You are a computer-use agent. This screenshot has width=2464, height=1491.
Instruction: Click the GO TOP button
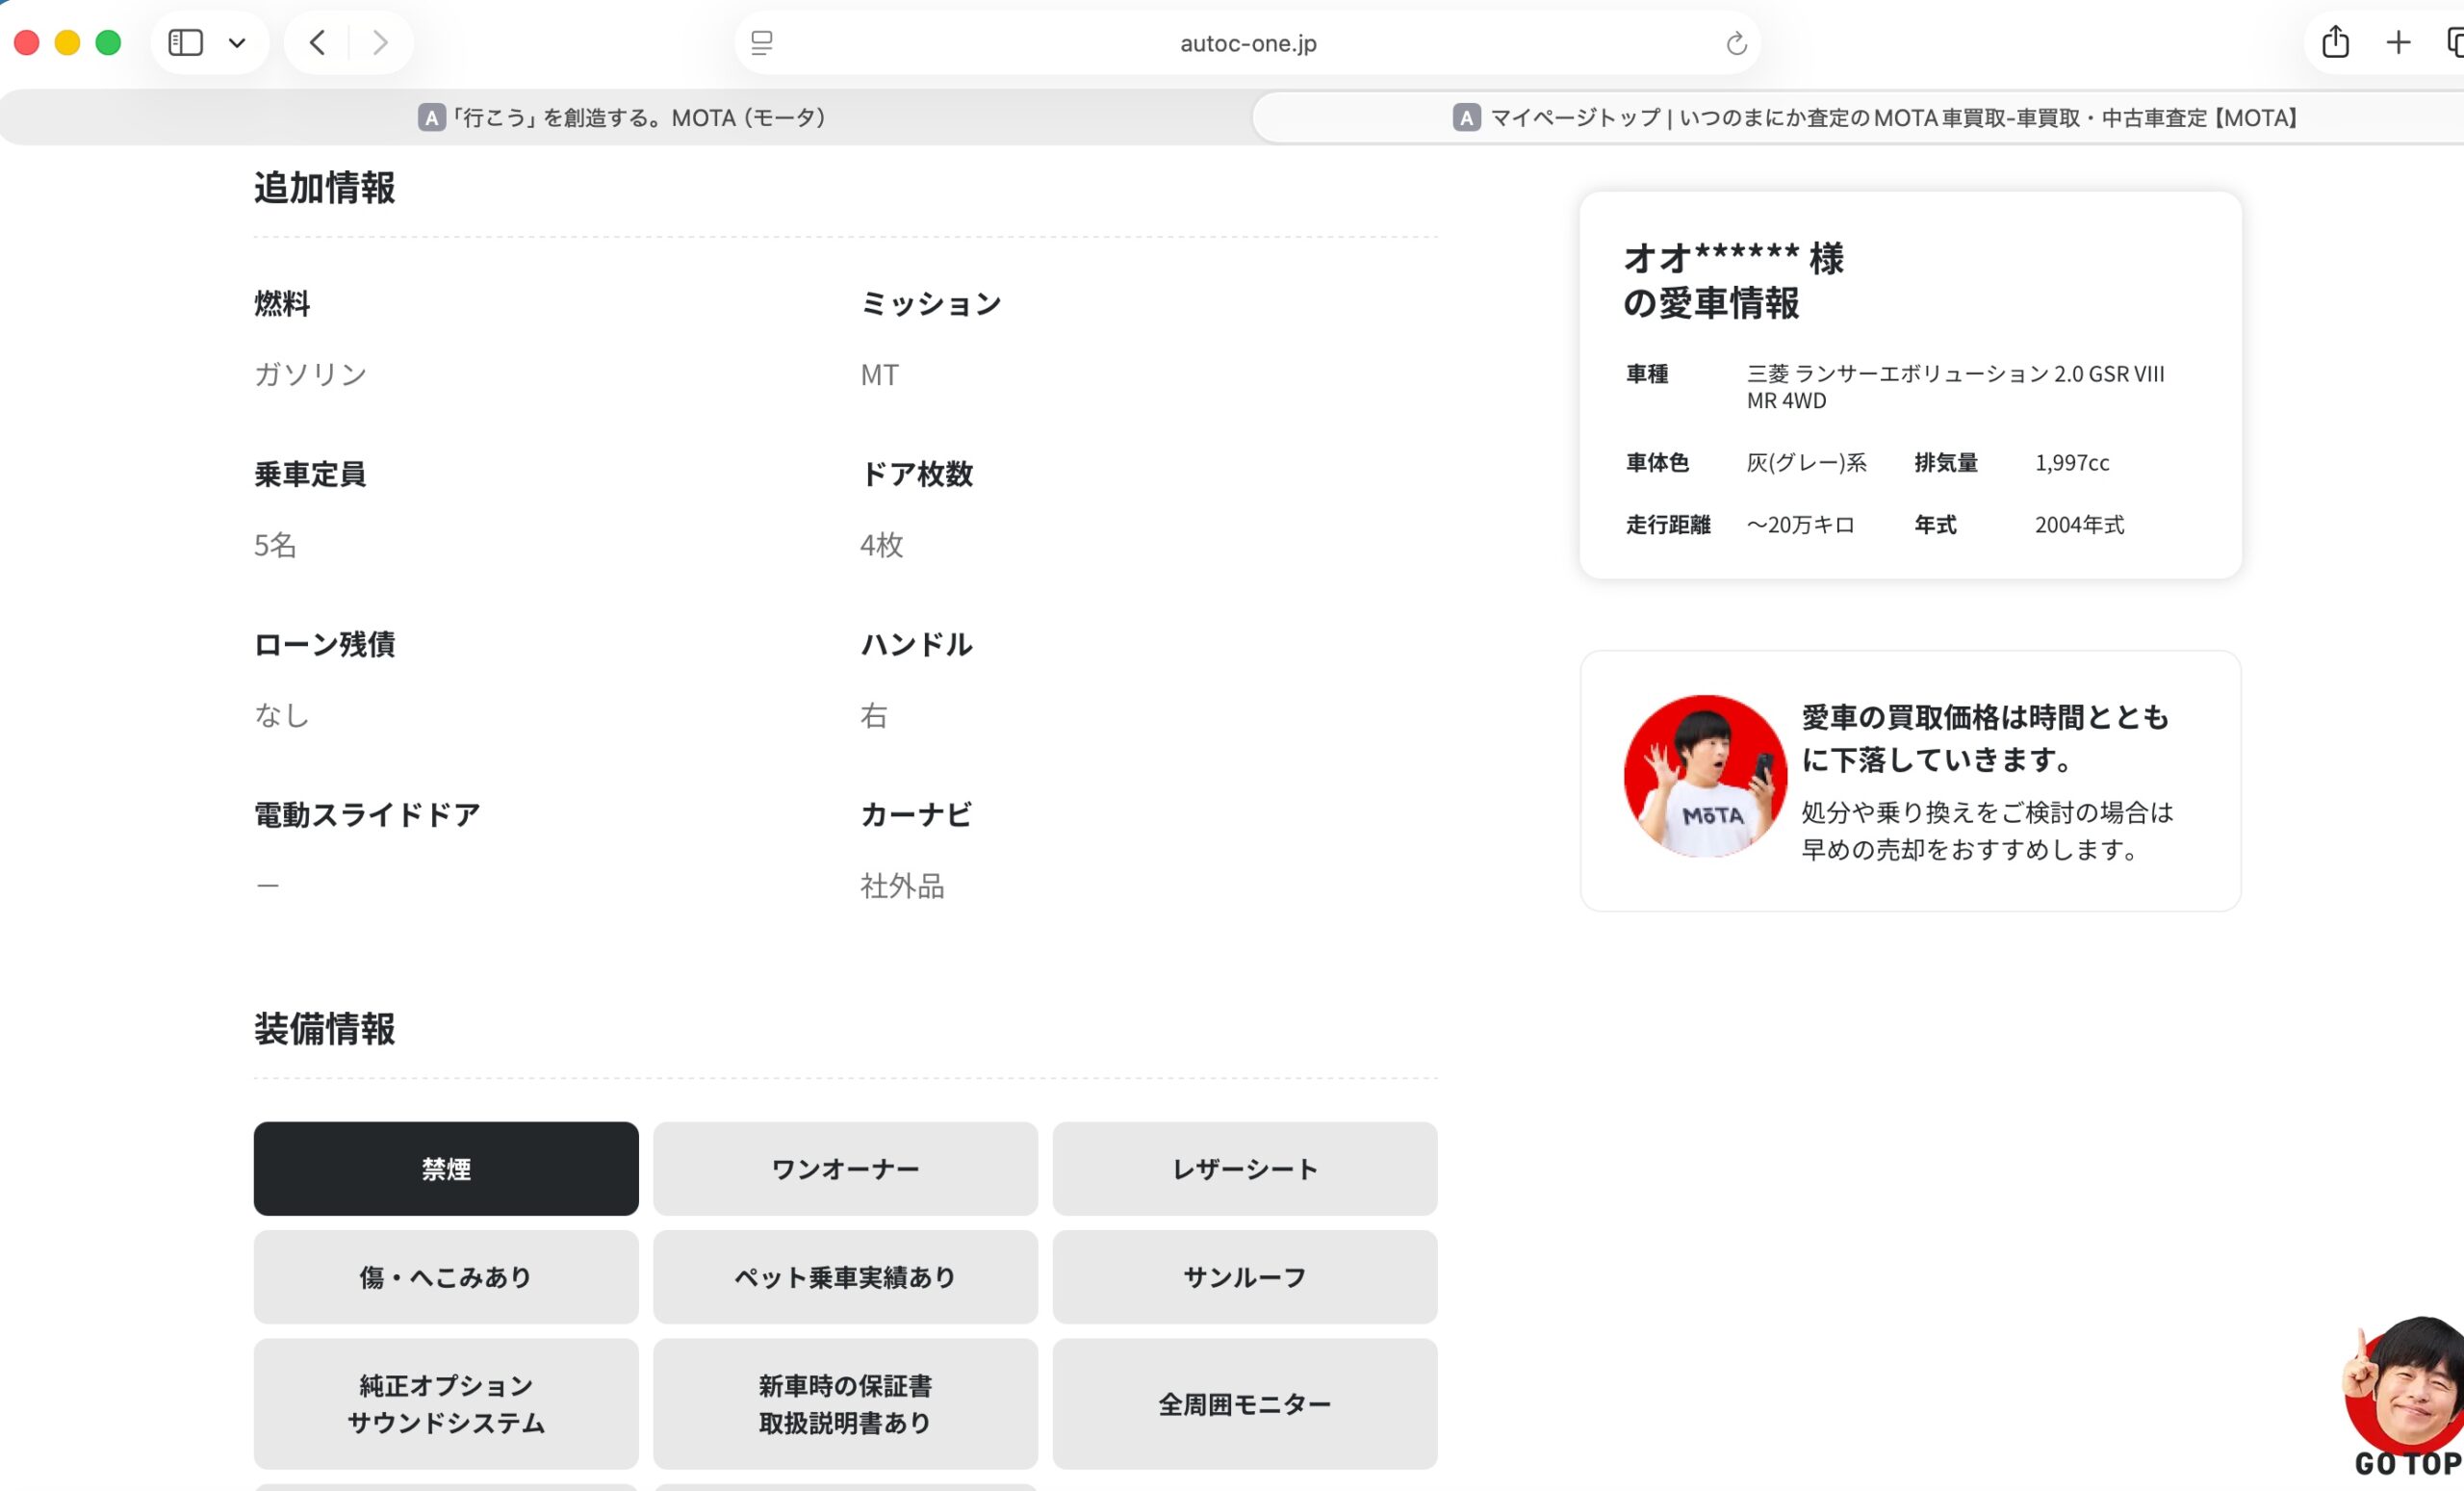pyautogui.click(x=2405, y=1399)
